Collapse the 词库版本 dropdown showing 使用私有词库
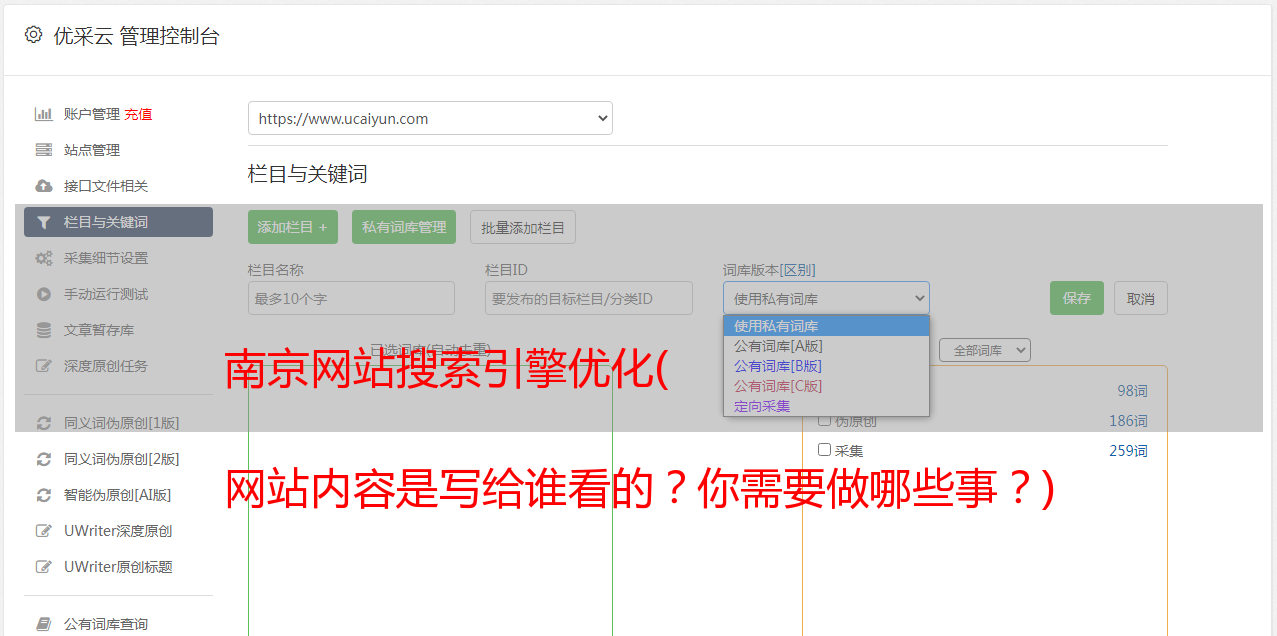This screenshot has height=636, width=1277. click(x=826, y=298)
